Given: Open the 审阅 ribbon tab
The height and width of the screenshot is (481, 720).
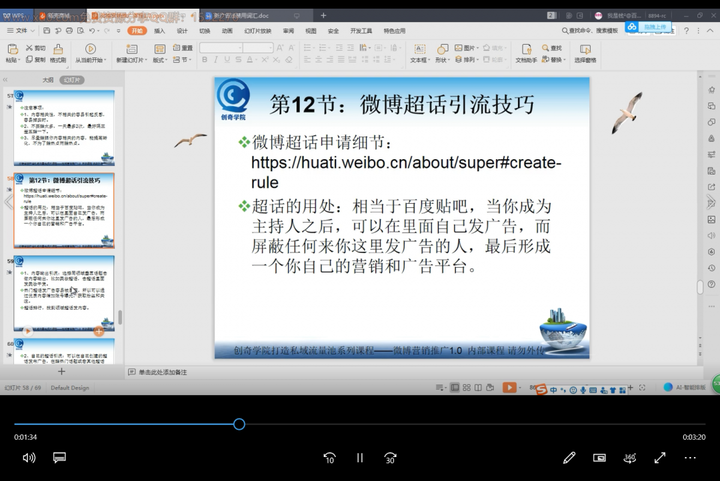Looking at the screenshot, I should (x=288, y=31).
